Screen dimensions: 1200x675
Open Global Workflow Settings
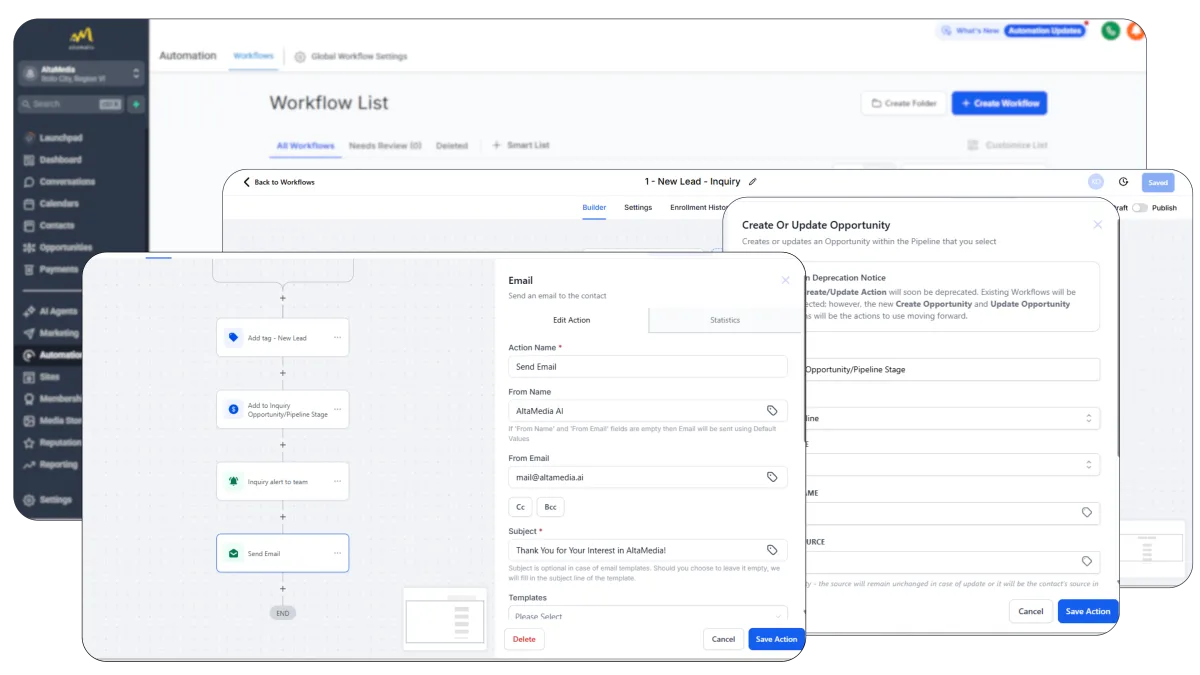tap(351, 57)
